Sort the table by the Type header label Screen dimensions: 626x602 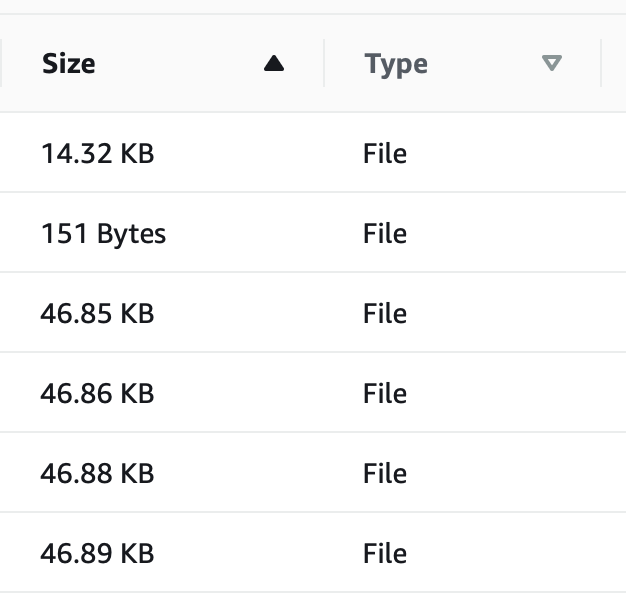[396, 65]
